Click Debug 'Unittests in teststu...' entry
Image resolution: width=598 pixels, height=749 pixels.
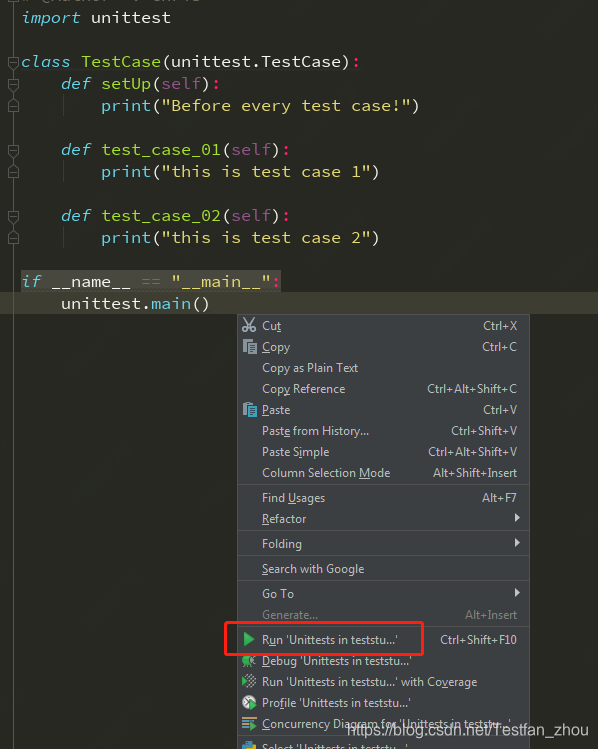[384, 661]
